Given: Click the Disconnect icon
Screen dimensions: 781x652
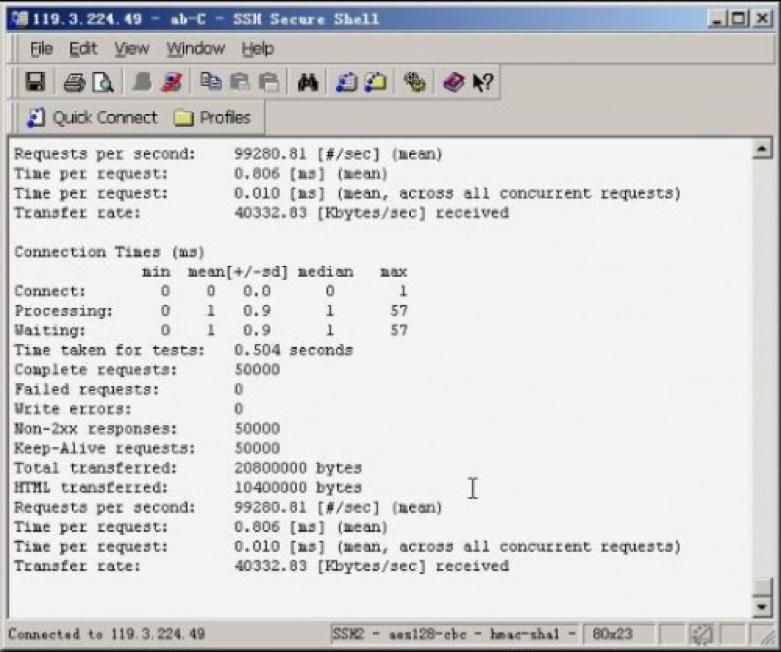Looking at the screenshot, I should click(172, 82).
